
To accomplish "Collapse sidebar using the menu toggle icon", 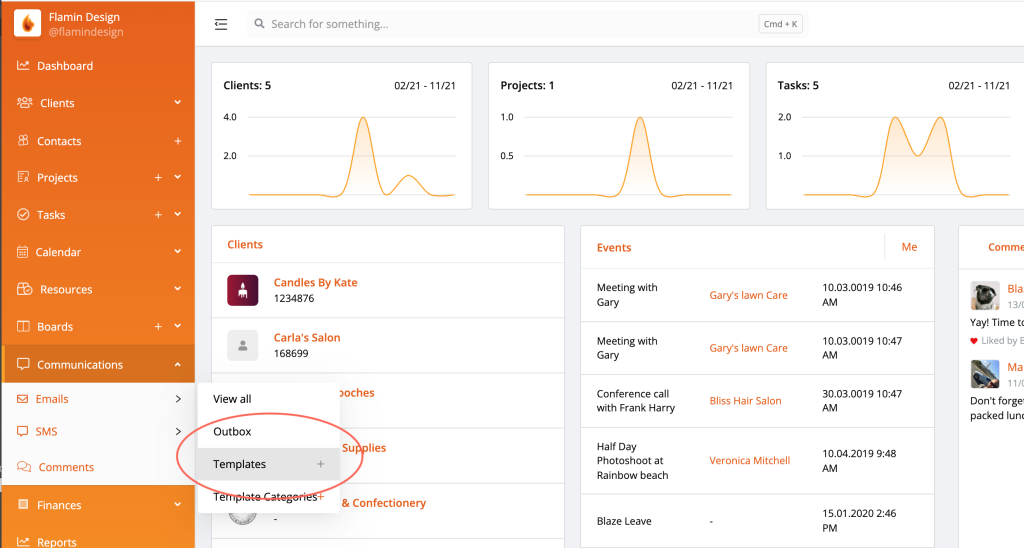I will [x=221, y=24].
